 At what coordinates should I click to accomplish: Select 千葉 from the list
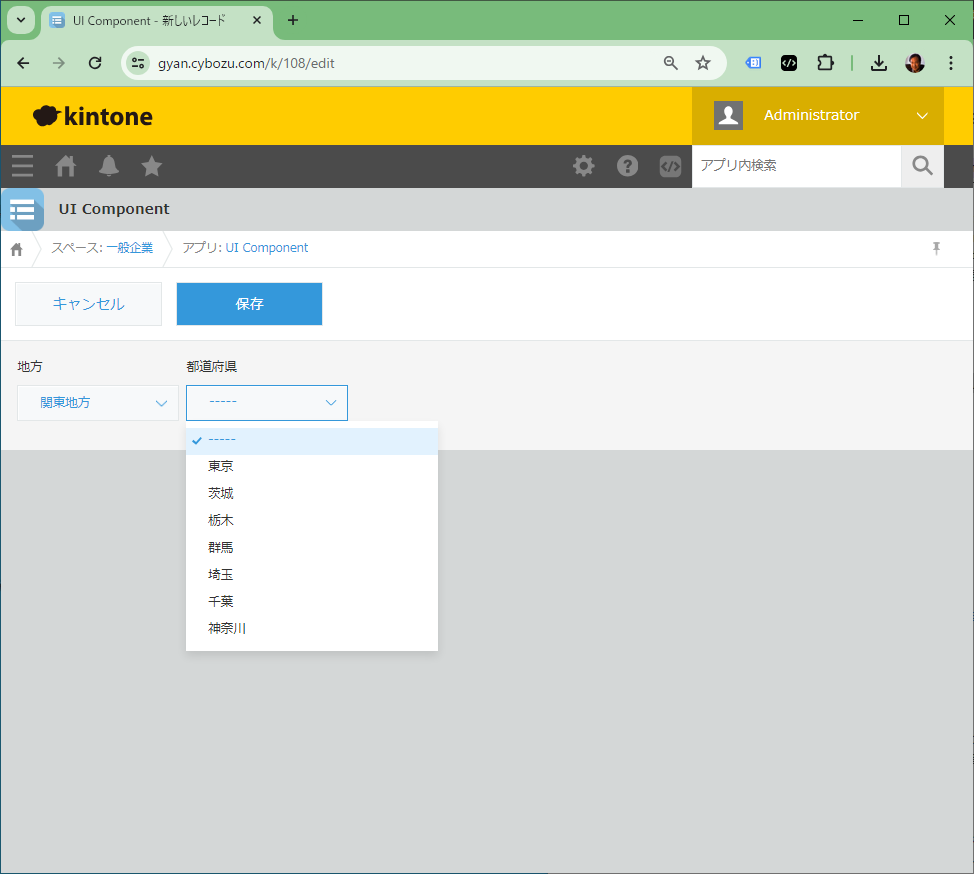point(312,601)
